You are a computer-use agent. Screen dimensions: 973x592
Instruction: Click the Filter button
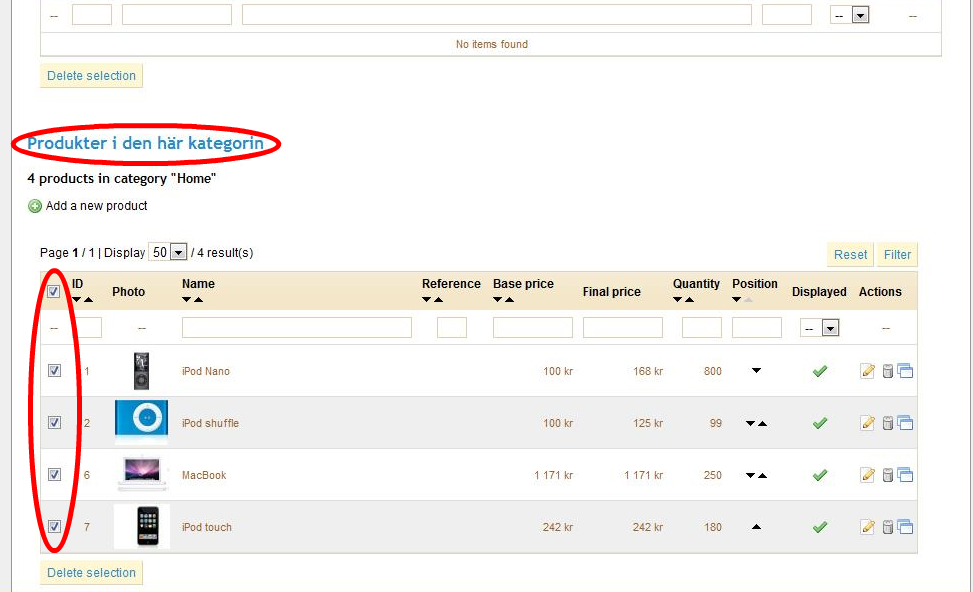897,254
